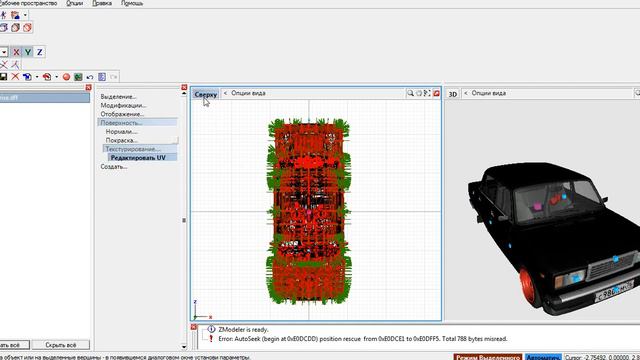
Task: Close the objects panel with the red X
Action: pyautogui.click(x=89, y=87)
